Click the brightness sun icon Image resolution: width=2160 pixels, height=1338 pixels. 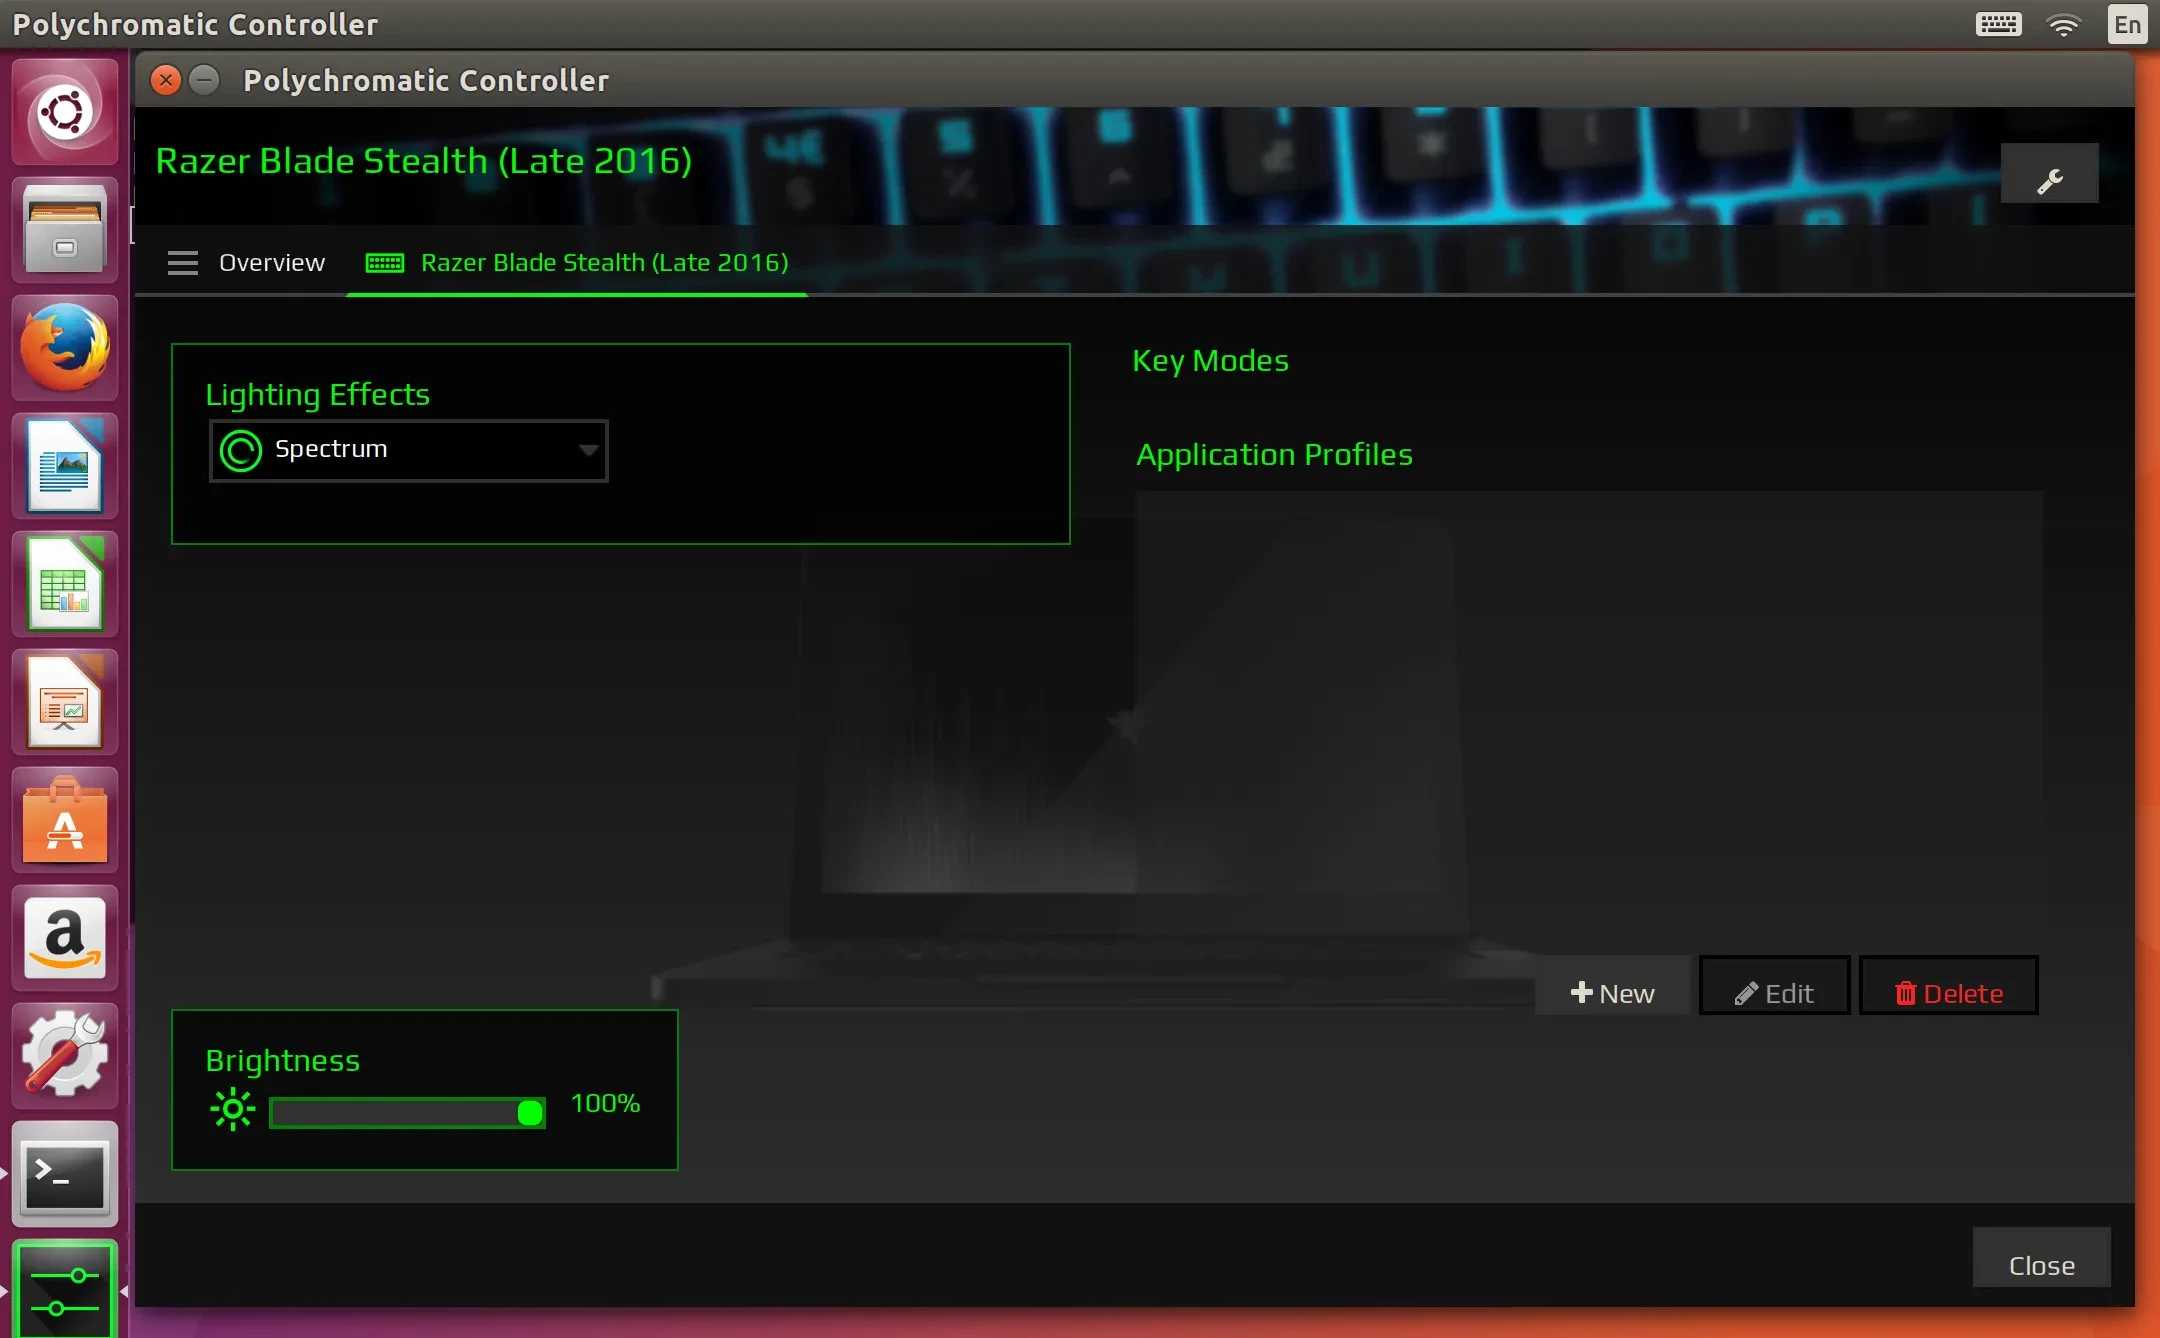233,1109
